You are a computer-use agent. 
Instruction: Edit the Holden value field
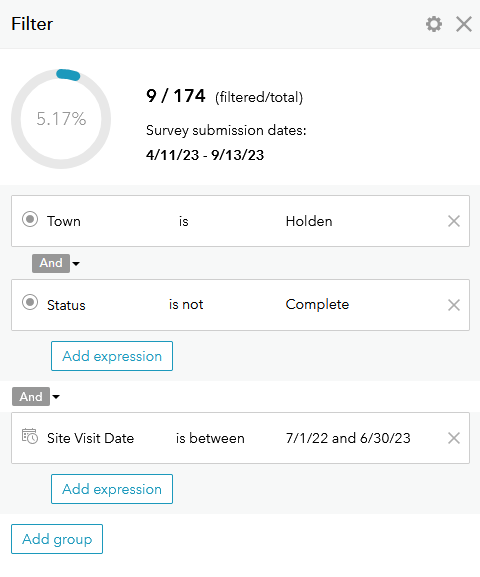(309, 221)
